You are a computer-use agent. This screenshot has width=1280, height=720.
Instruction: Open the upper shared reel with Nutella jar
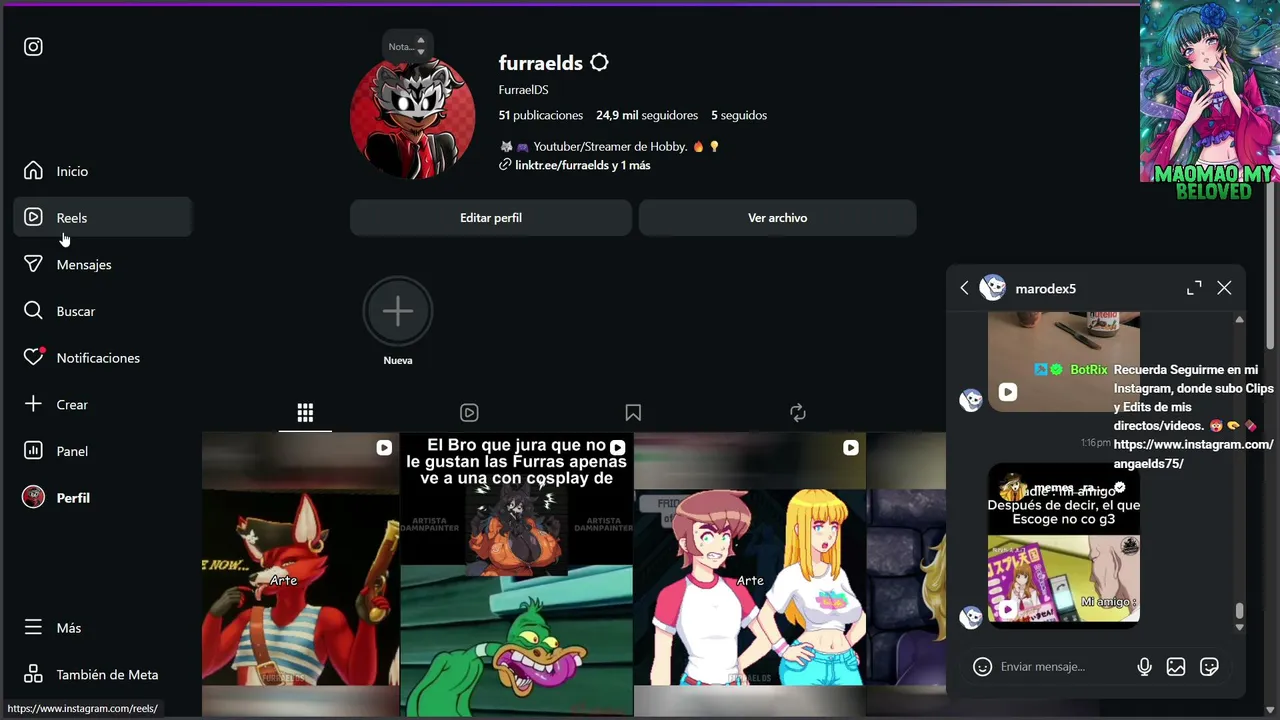click(x=1064, y=361)
